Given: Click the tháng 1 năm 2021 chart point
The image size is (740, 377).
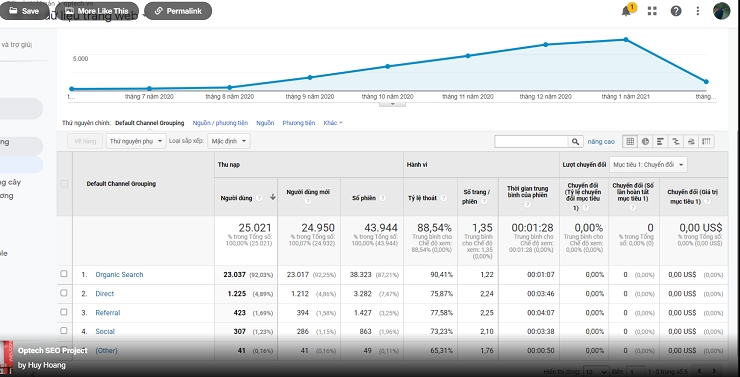Looking at the screenshot, I should click(626, 40).
